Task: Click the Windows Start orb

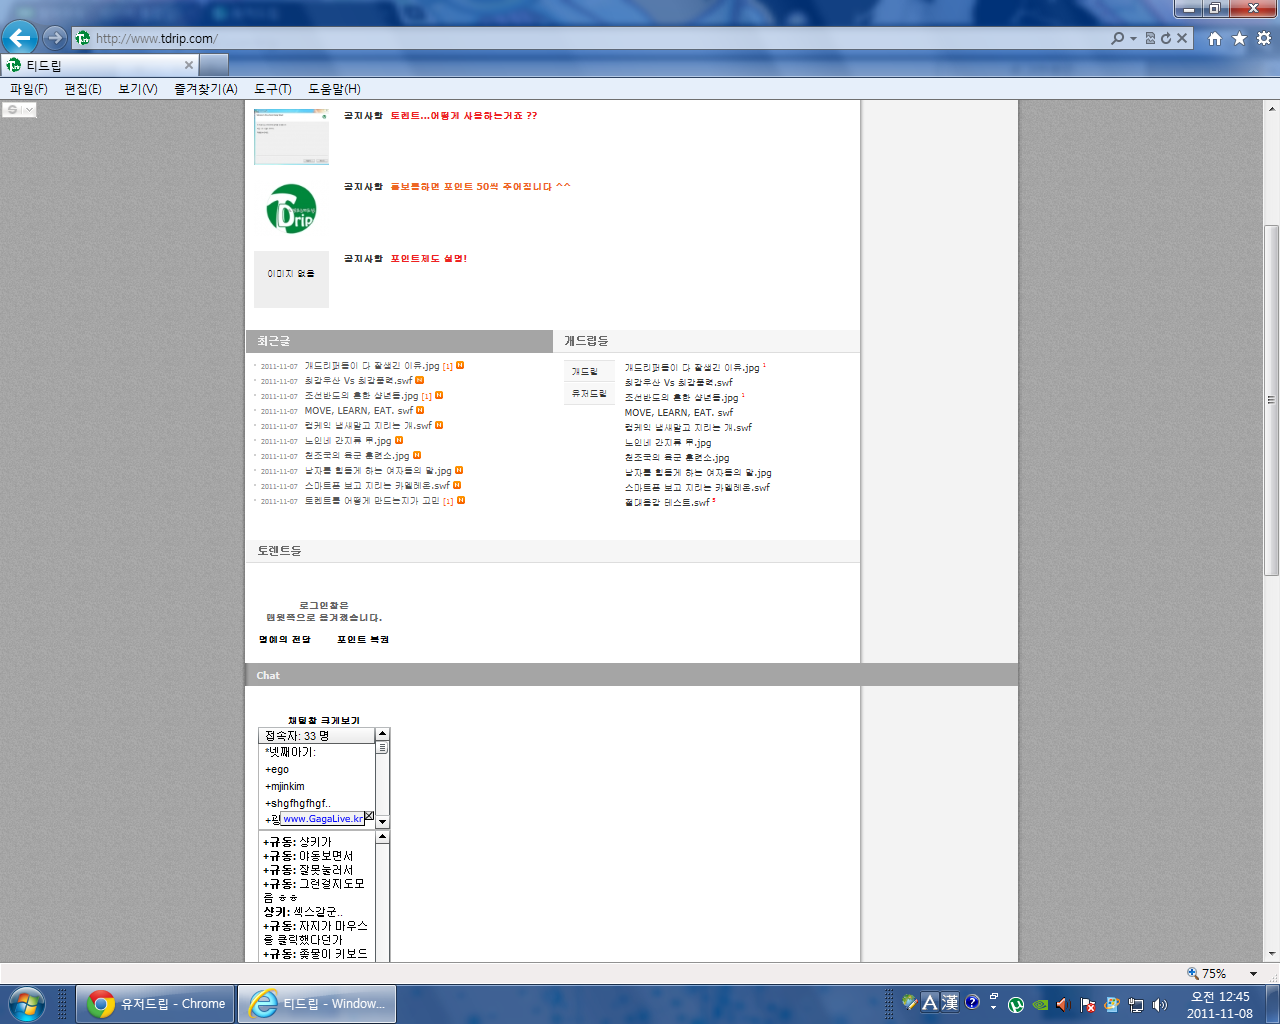Action: coord(27,1003)
